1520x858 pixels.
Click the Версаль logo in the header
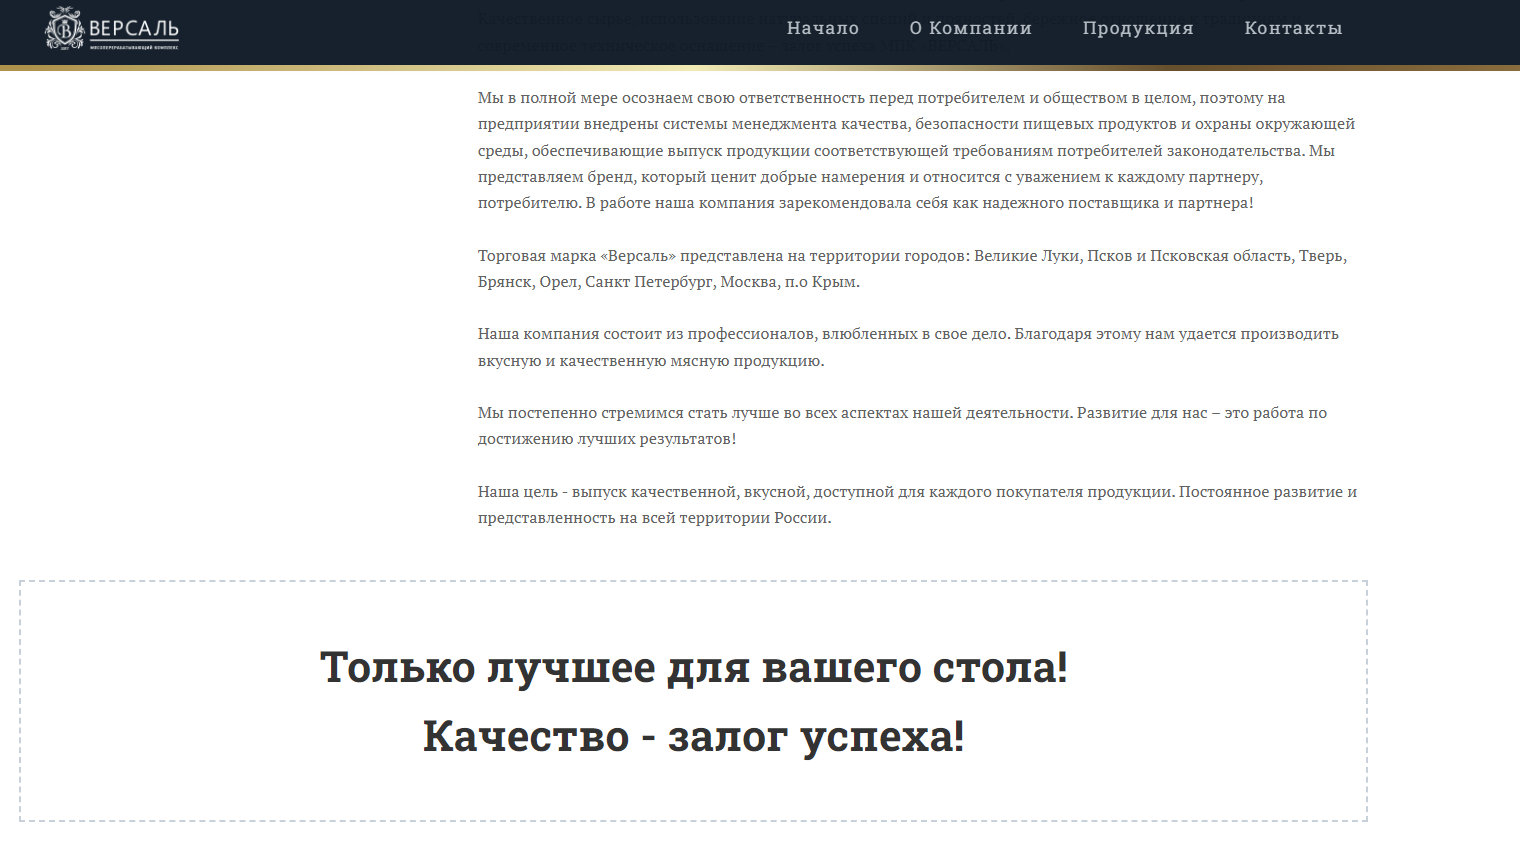pyautogui.click(x=112, y=29)
